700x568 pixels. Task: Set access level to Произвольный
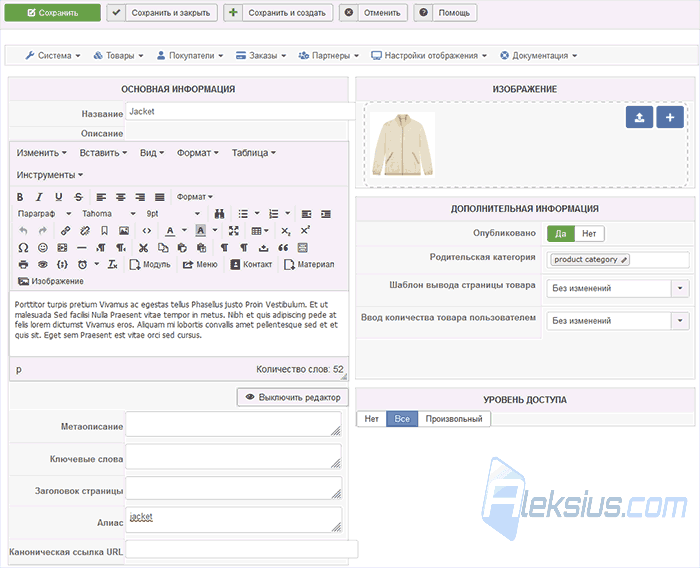tap(454, 419)
